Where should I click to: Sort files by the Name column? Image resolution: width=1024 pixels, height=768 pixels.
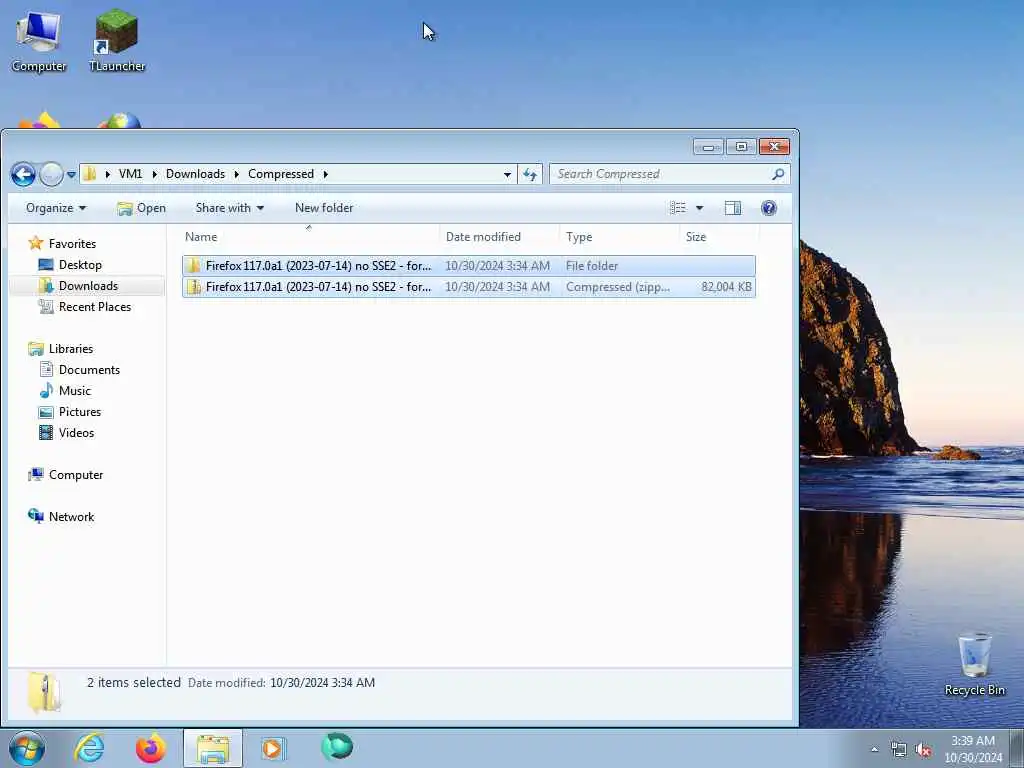point(310,236)
